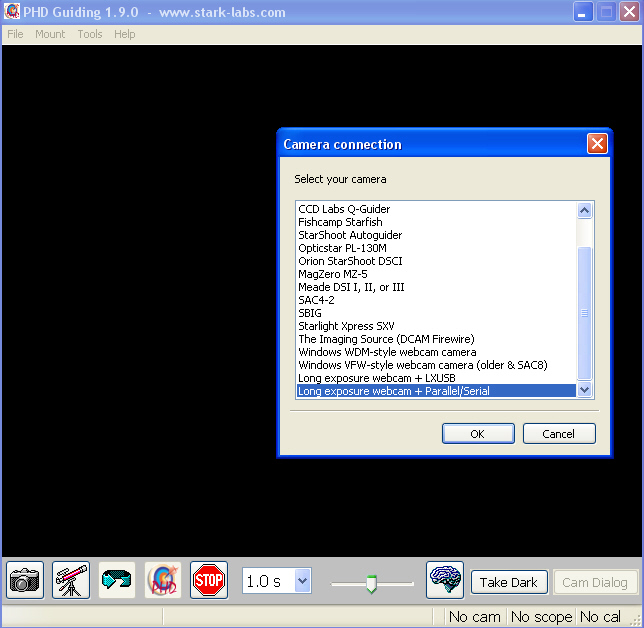
Task: Select SBIG from the camera list
Action: point(310,313)
